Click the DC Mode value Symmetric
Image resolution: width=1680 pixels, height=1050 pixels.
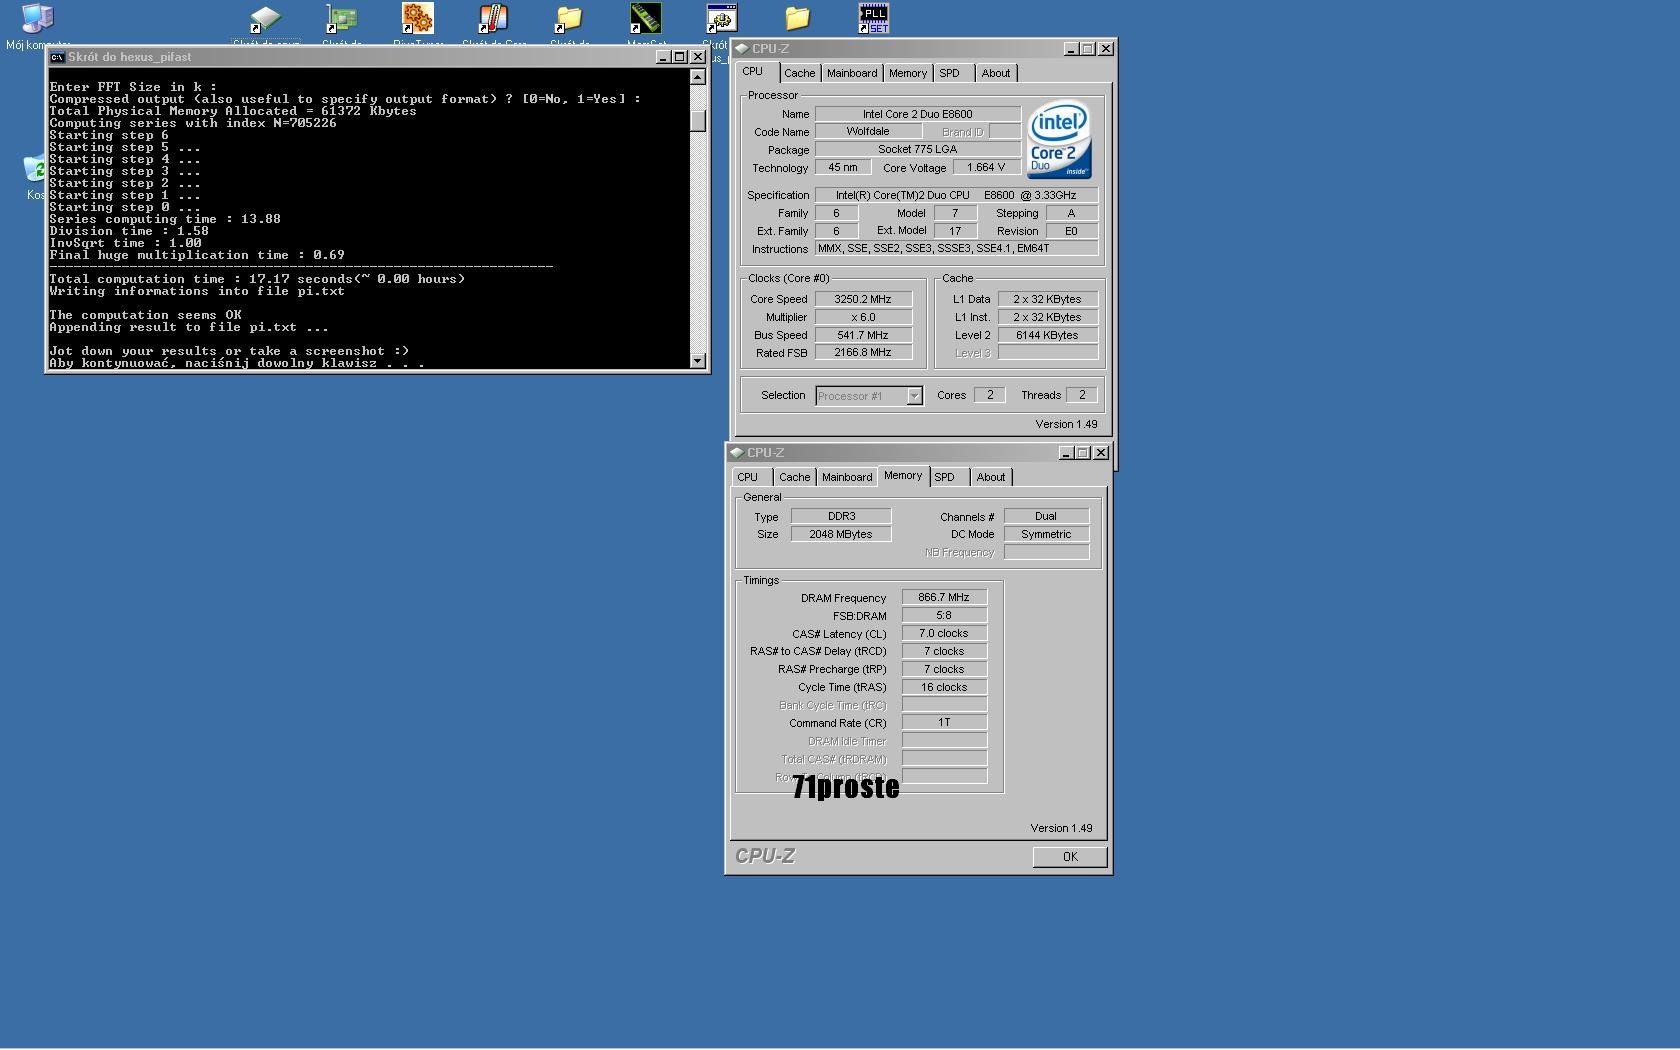pyautogui.click(x=1046, y=534)
